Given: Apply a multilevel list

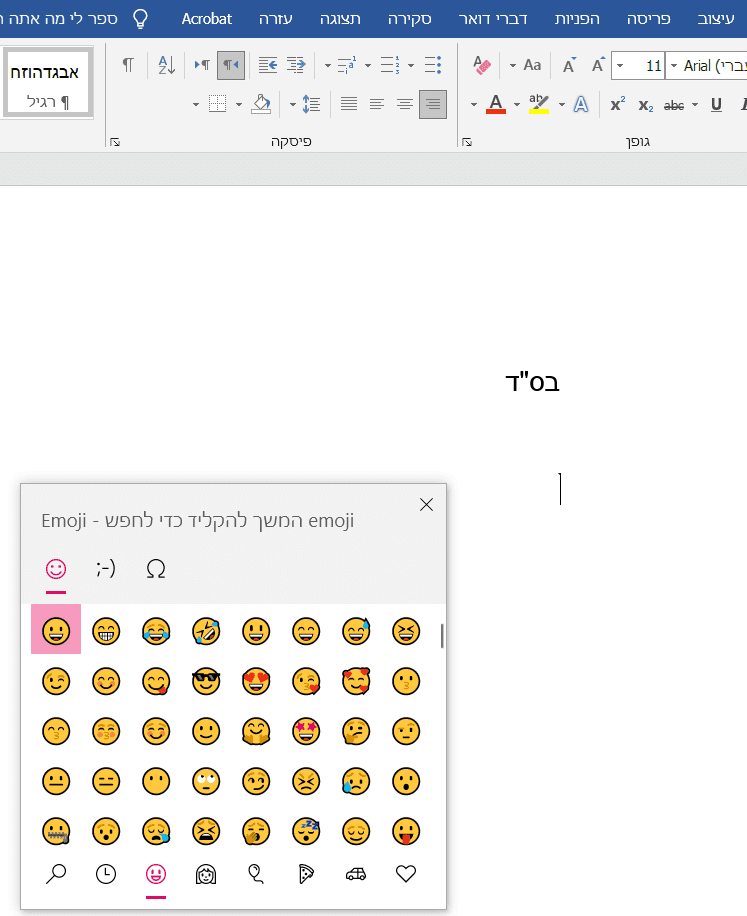Looking at the screenshot, I should pyautogui.click(x=348, y=65).
